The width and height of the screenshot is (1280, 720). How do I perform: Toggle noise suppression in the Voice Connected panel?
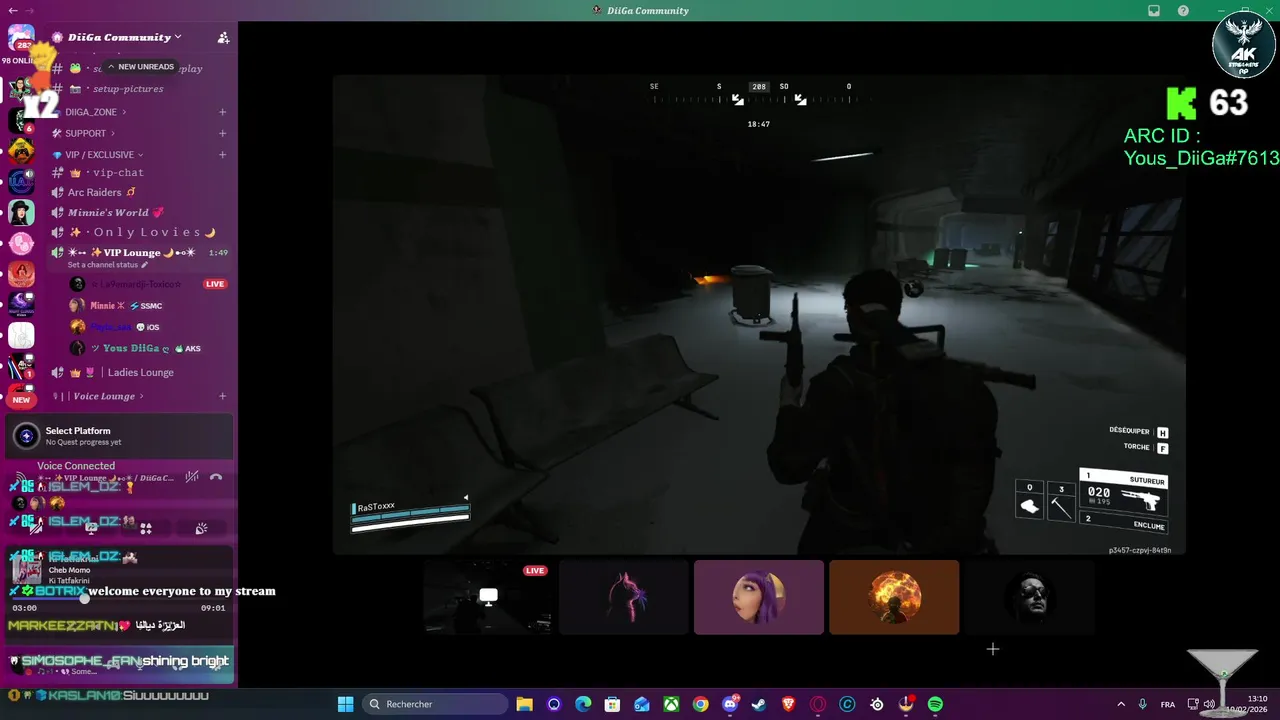tap(192, 478)
